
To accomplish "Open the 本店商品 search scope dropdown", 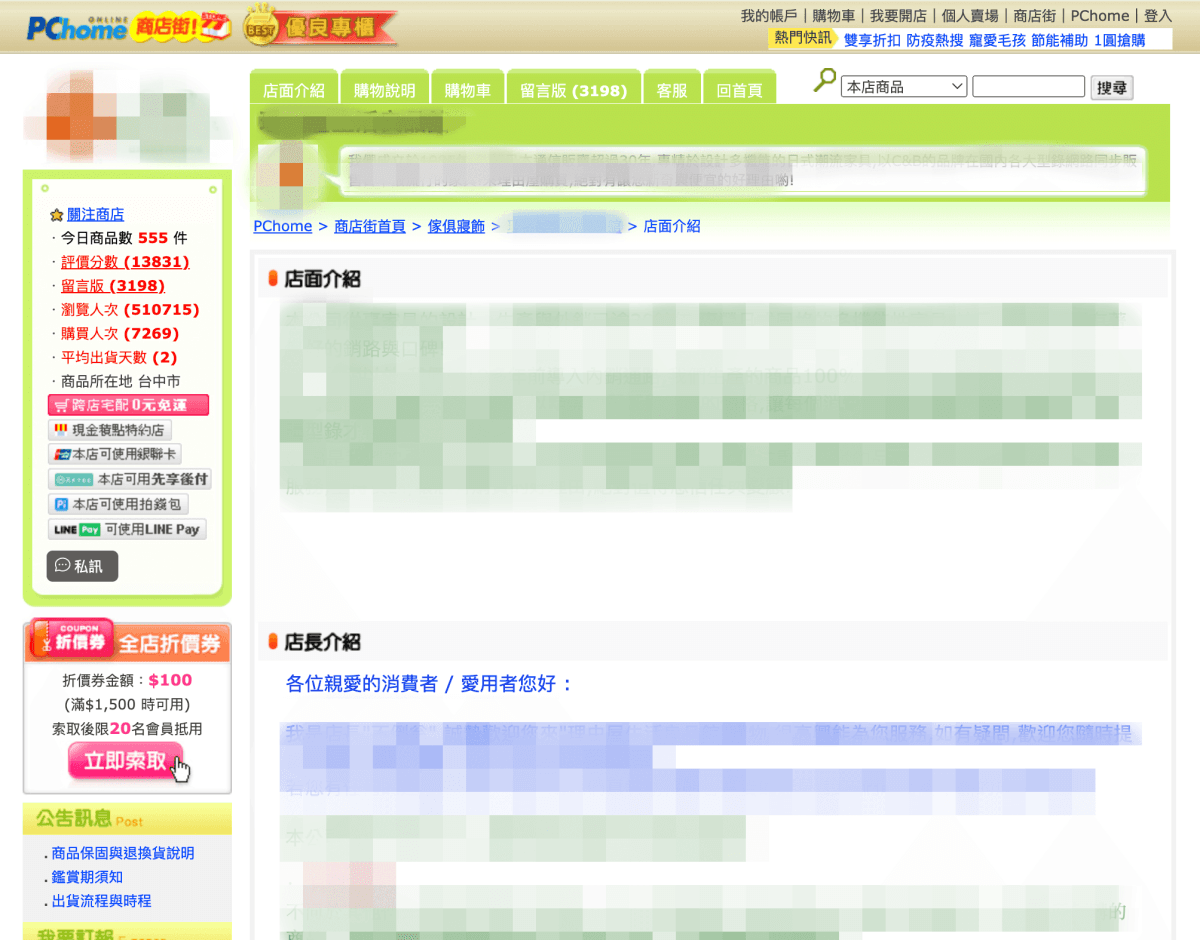I will click(903, 87).
